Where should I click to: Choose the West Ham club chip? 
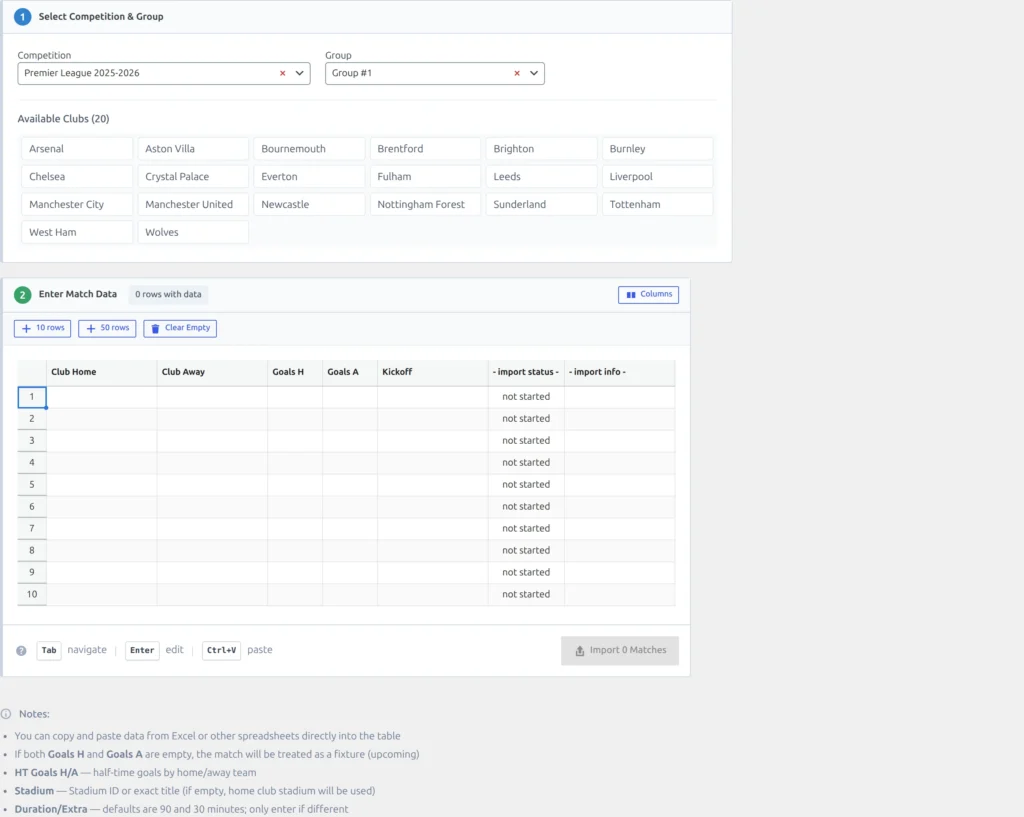[77, 232]
